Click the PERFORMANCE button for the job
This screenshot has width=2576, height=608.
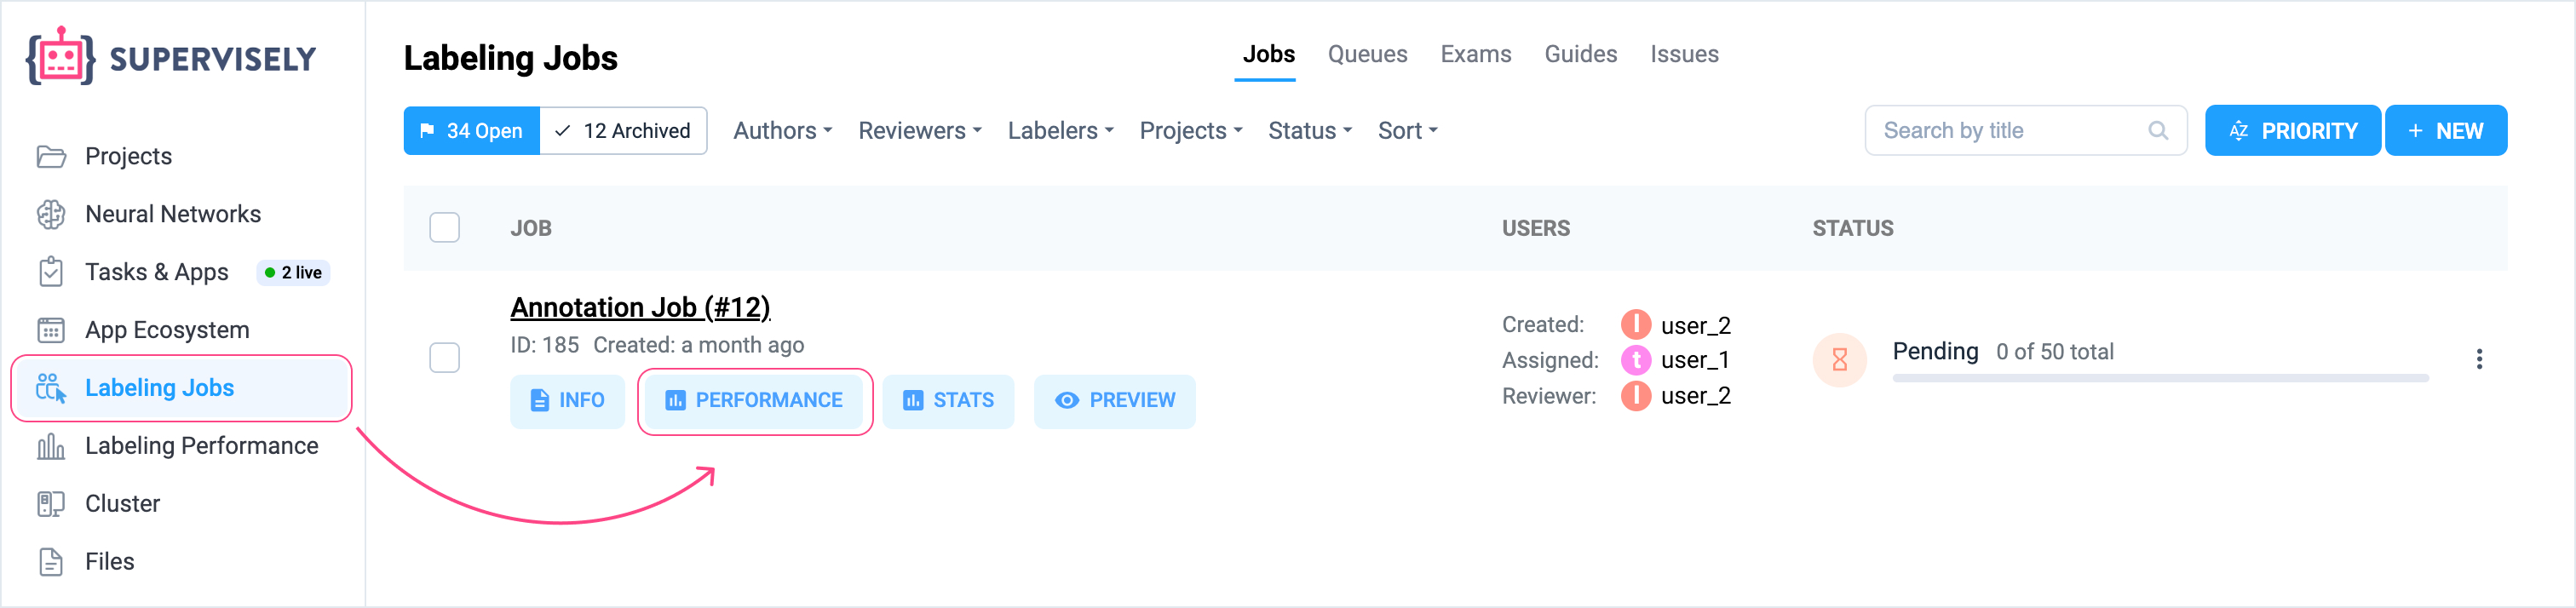pyautogui.click(x=754, y=401)
